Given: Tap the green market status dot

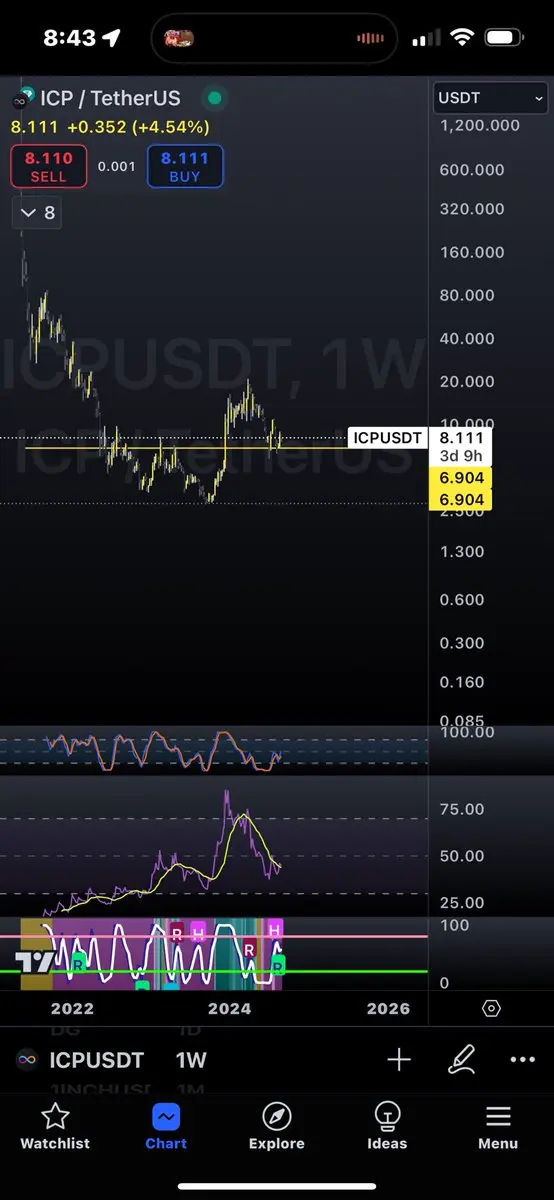Looking at the screenshot, I should coord(213,98).
